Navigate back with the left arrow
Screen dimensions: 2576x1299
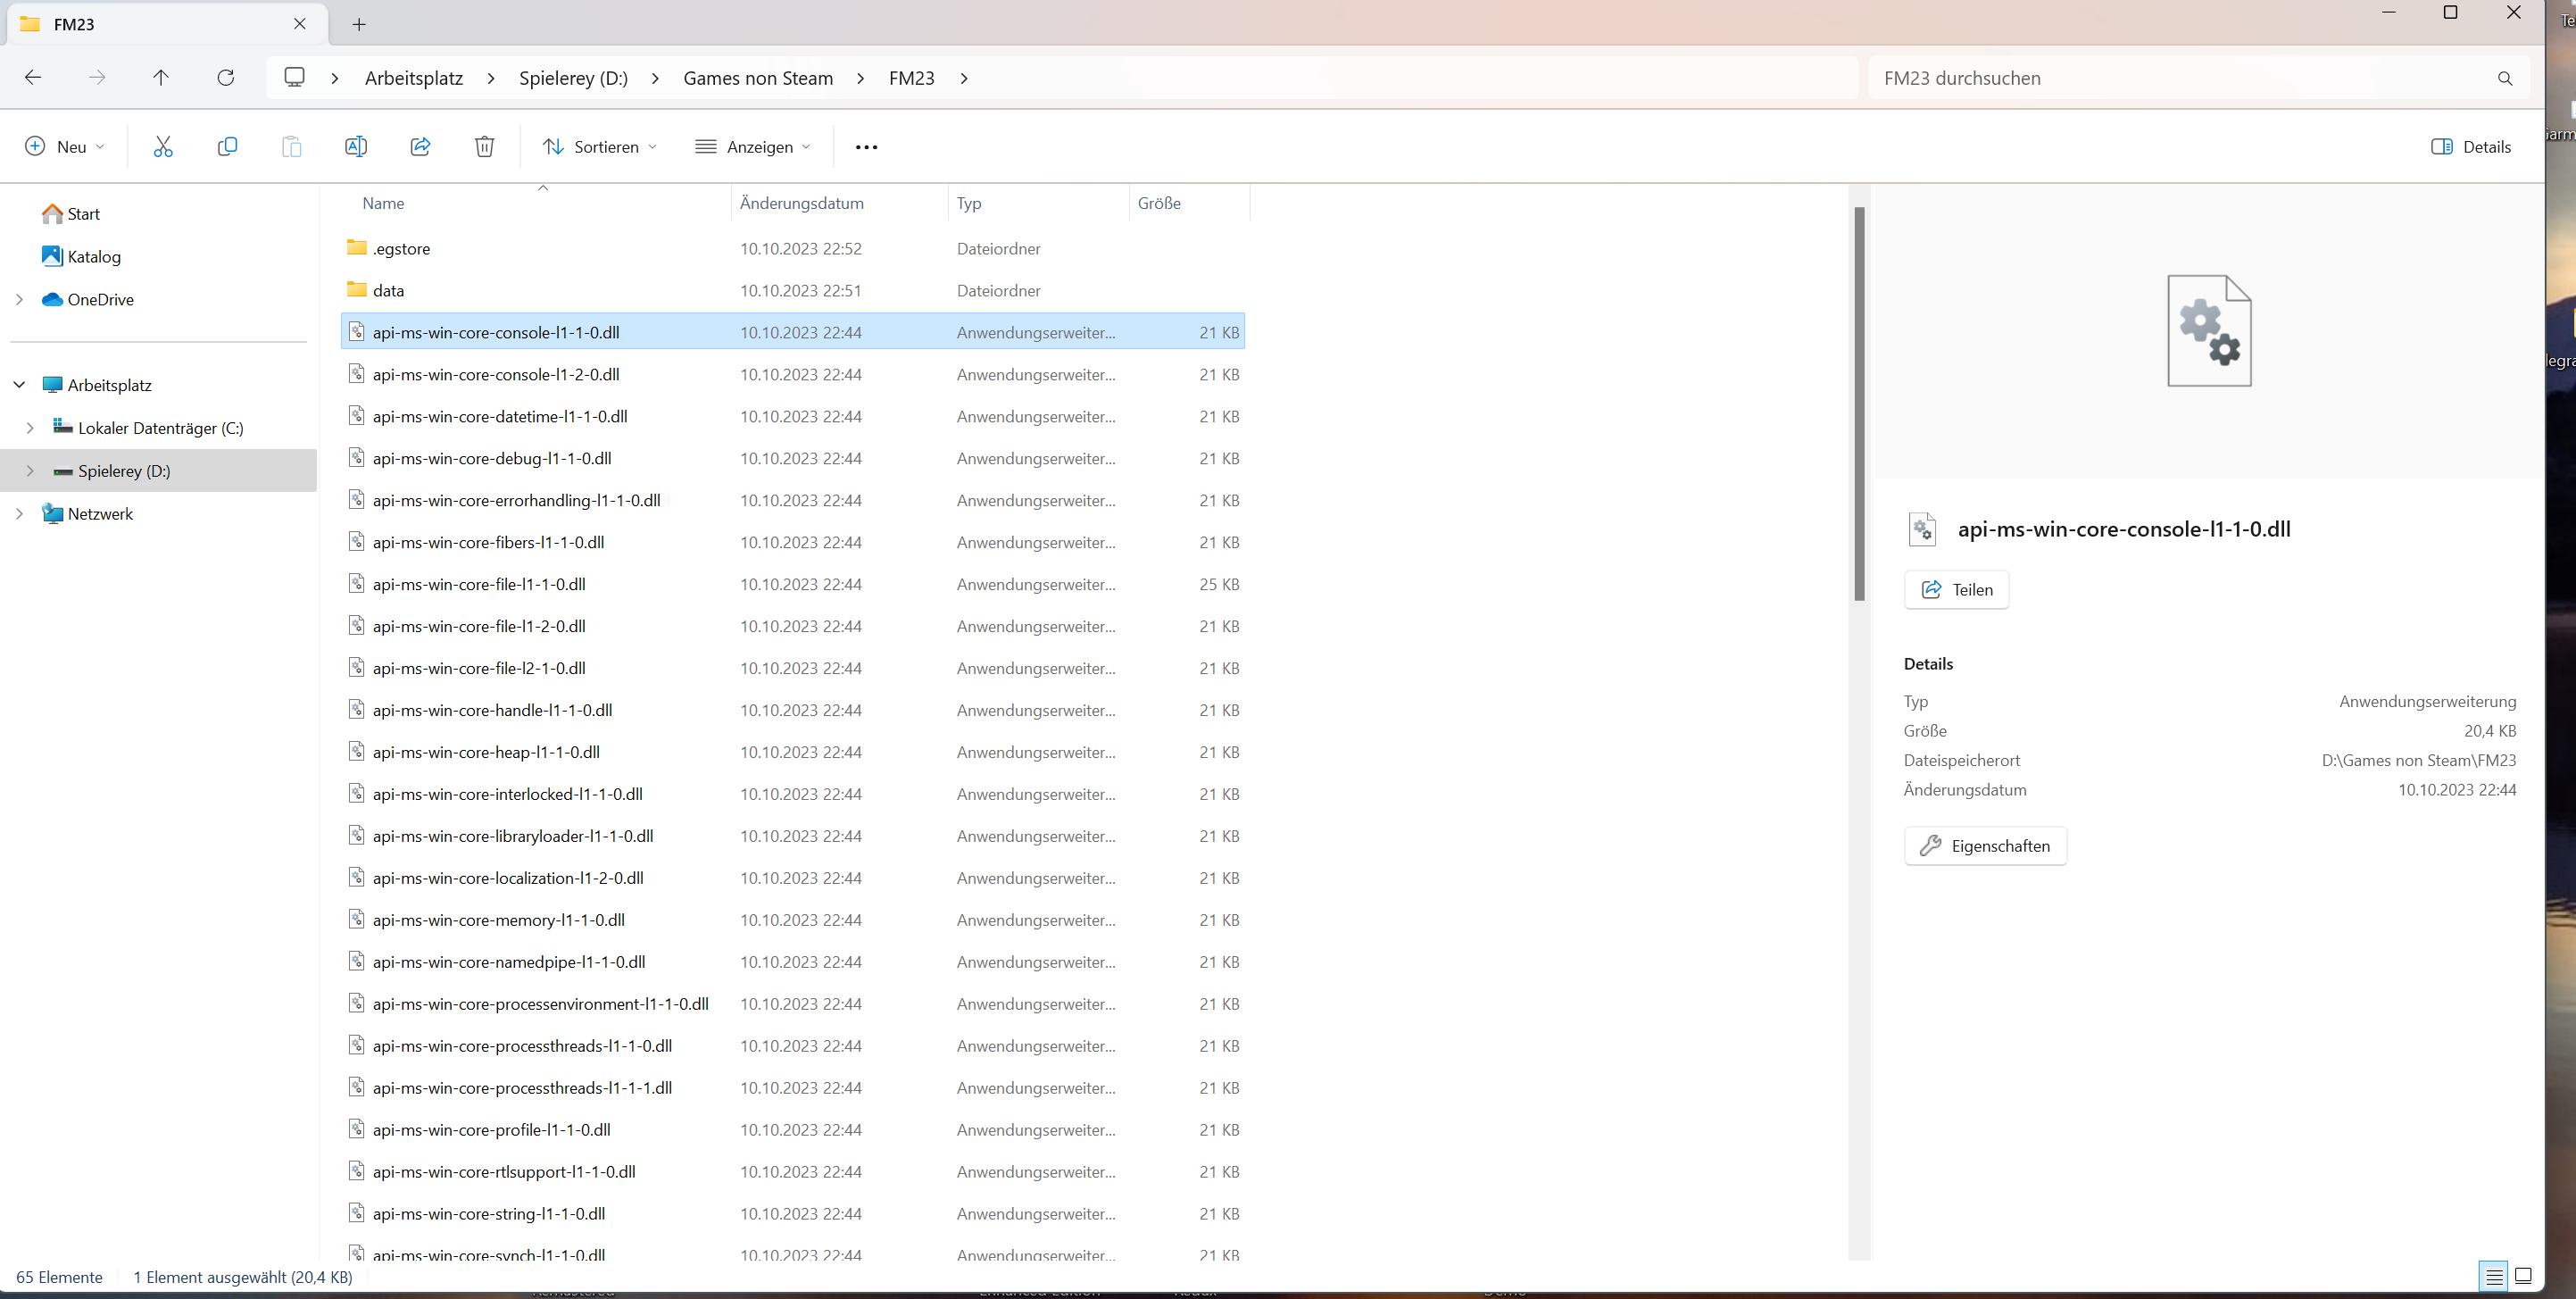coord(33,78)
